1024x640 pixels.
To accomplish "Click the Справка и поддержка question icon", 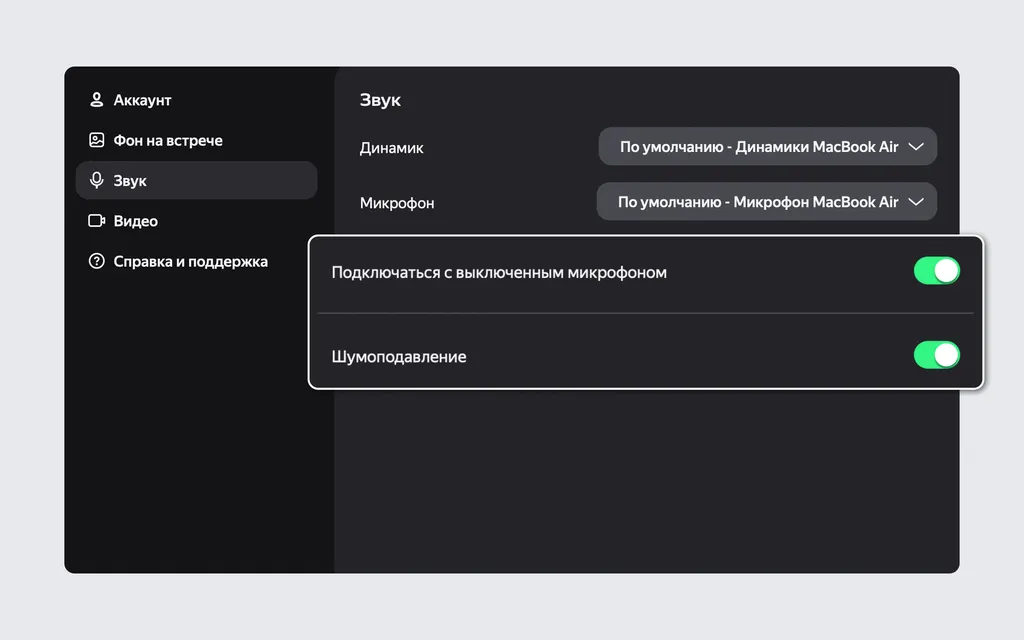I will pyautogui.click(x=97, y=261).
